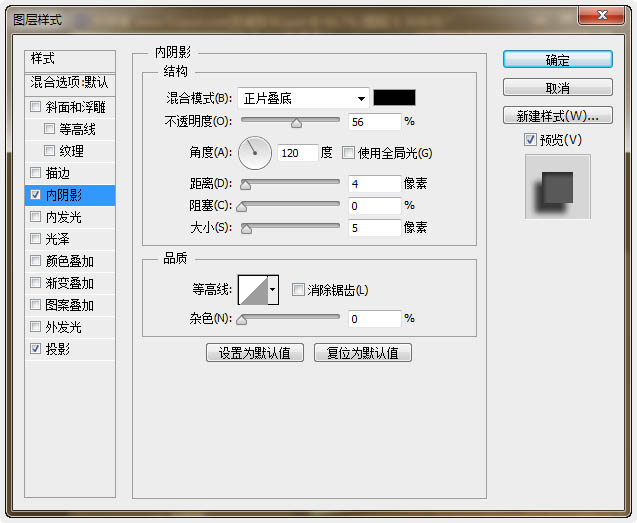This screenshot has height=523, width=637.
Task: Select the 图案叠加 style row label
Action: [69, 305]
